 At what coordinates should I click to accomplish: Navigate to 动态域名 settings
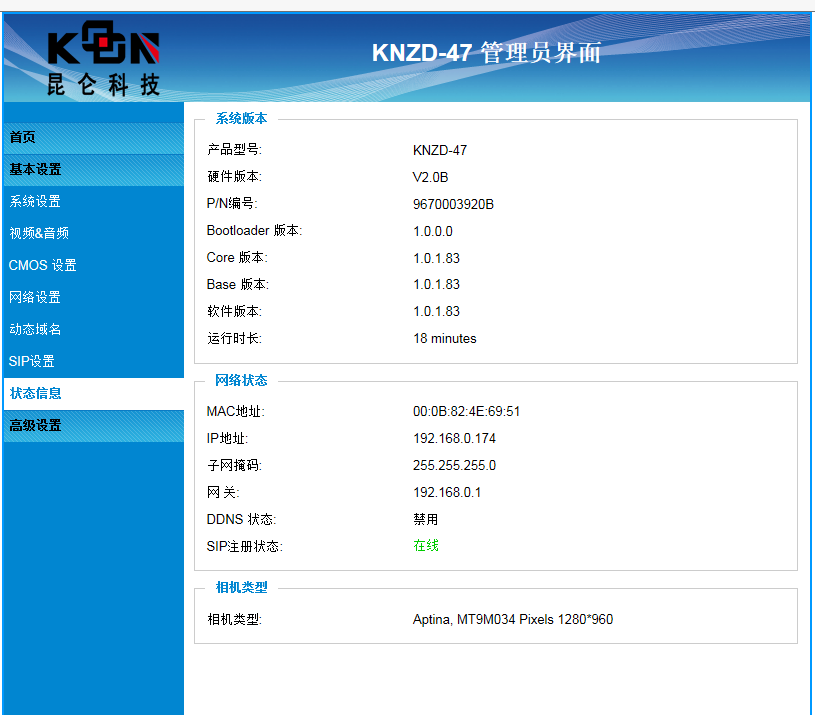(x=35, y=329)
